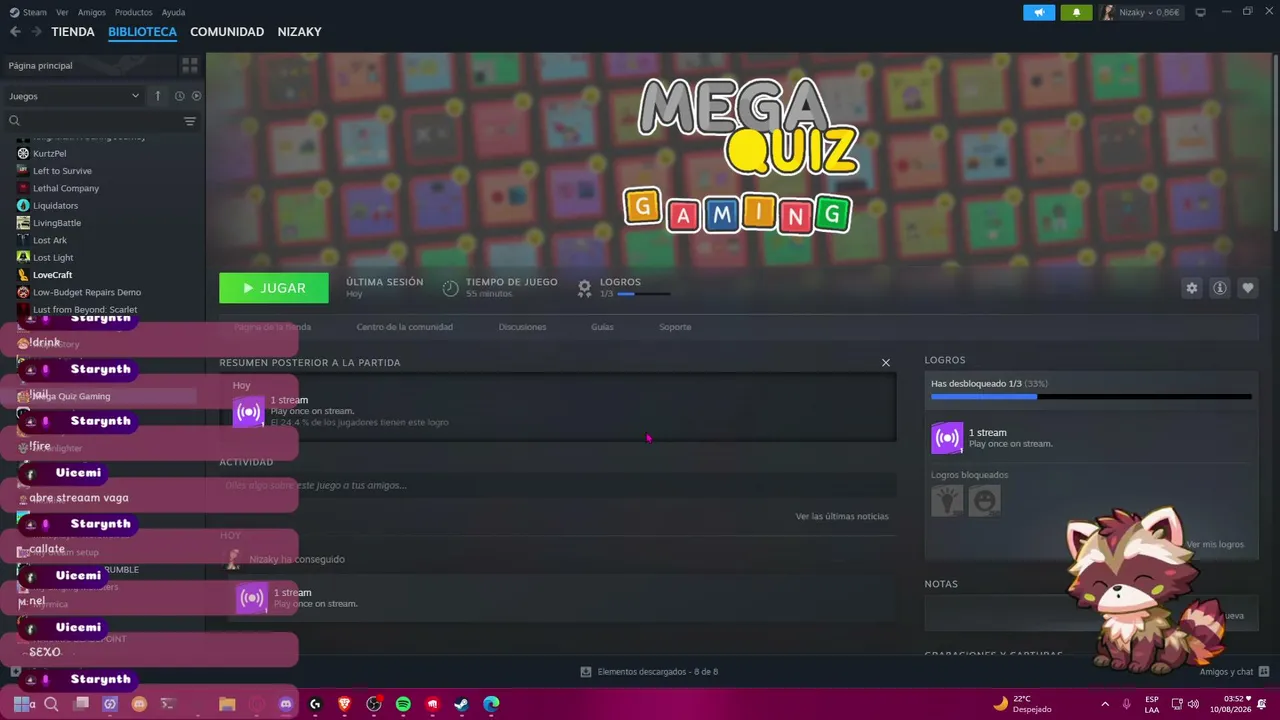This screenshot has width=1280, height=720.
Task: Open the Productos menu
Action: point(134,12)
